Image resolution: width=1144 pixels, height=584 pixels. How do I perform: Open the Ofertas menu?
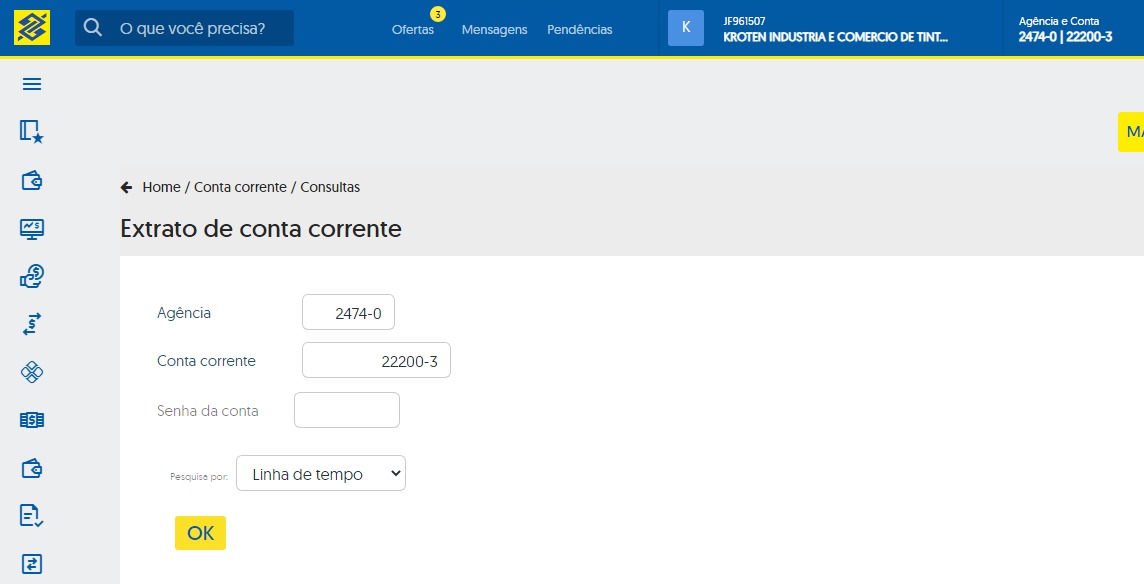tap(413, 30)
